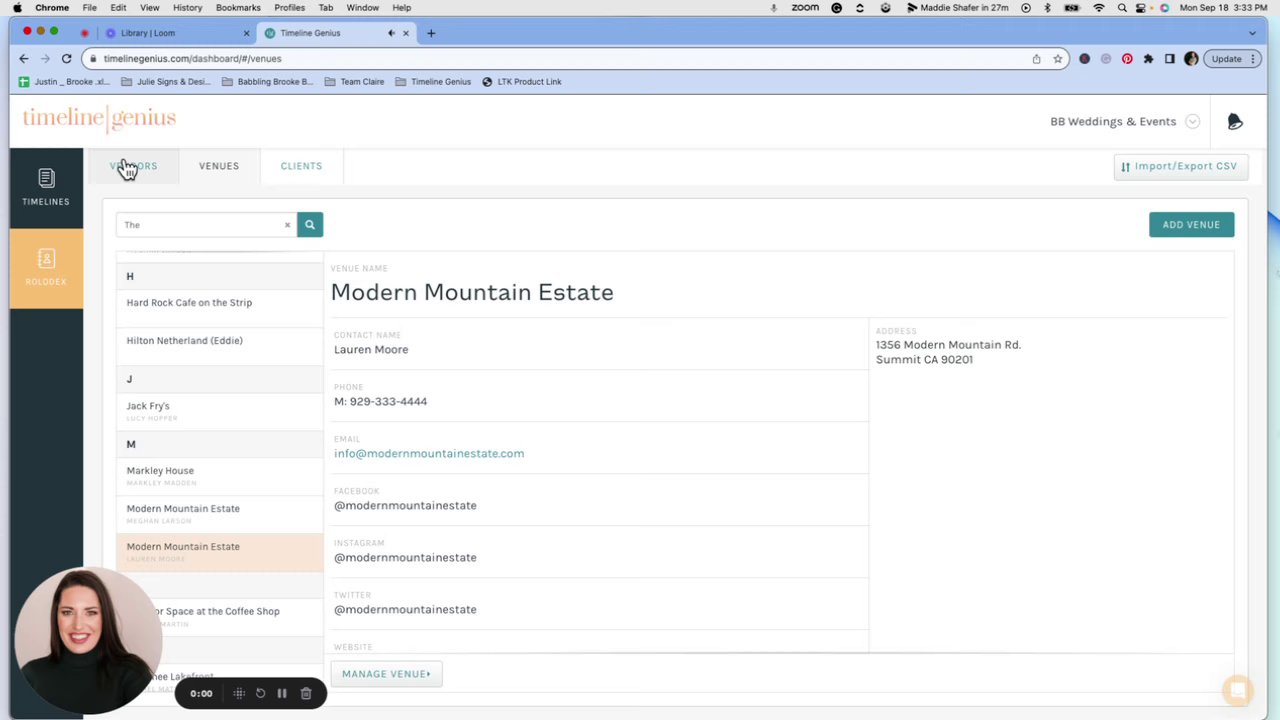The width and height of the screenshot is (1280, 720).
Task: Click the share icon in address bar
Action: point(1036,59)
